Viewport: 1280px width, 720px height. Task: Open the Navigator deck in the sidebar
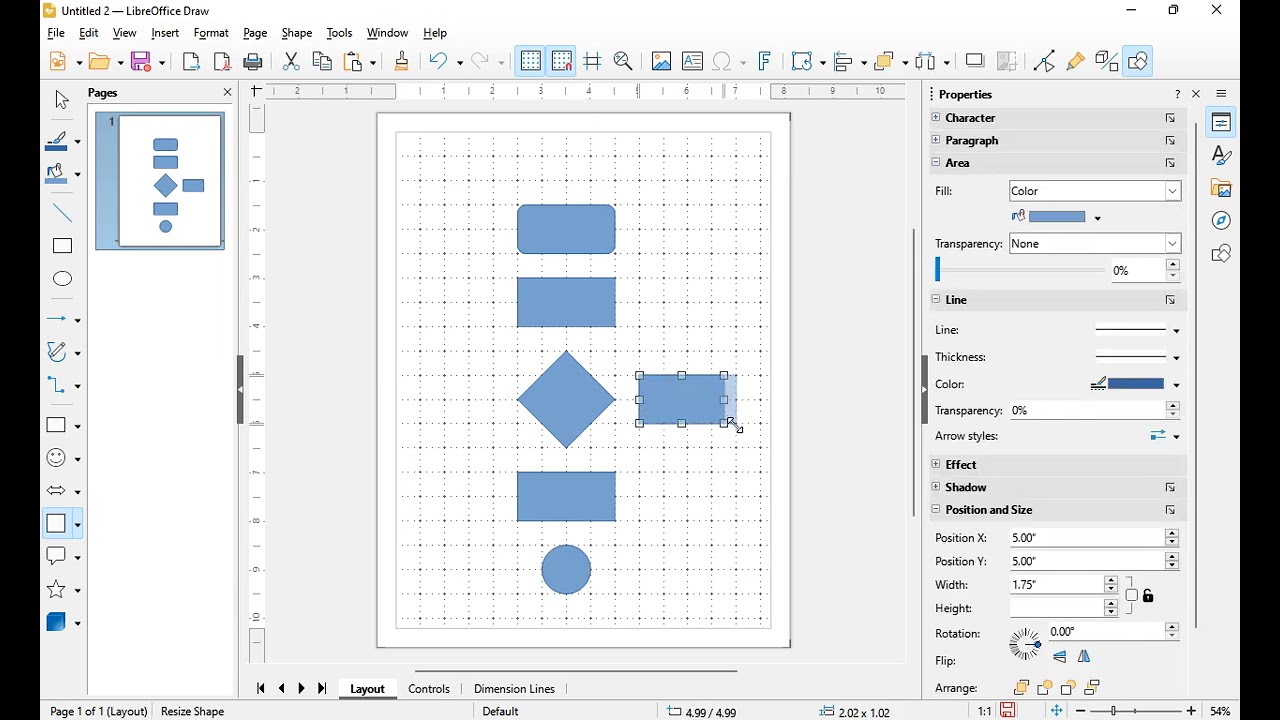1221,220
